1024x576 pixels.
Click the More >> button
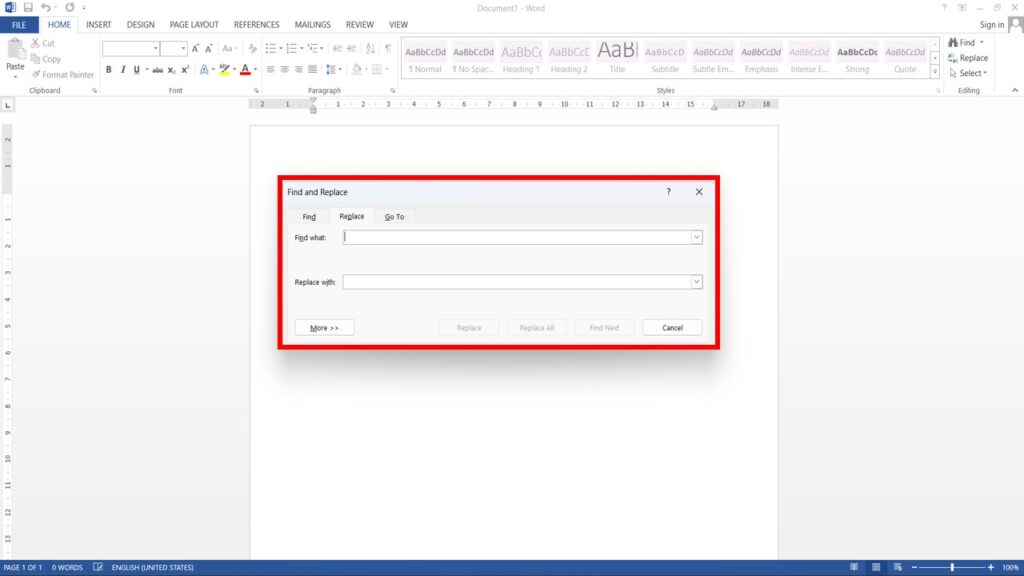[x=325, y=328]
